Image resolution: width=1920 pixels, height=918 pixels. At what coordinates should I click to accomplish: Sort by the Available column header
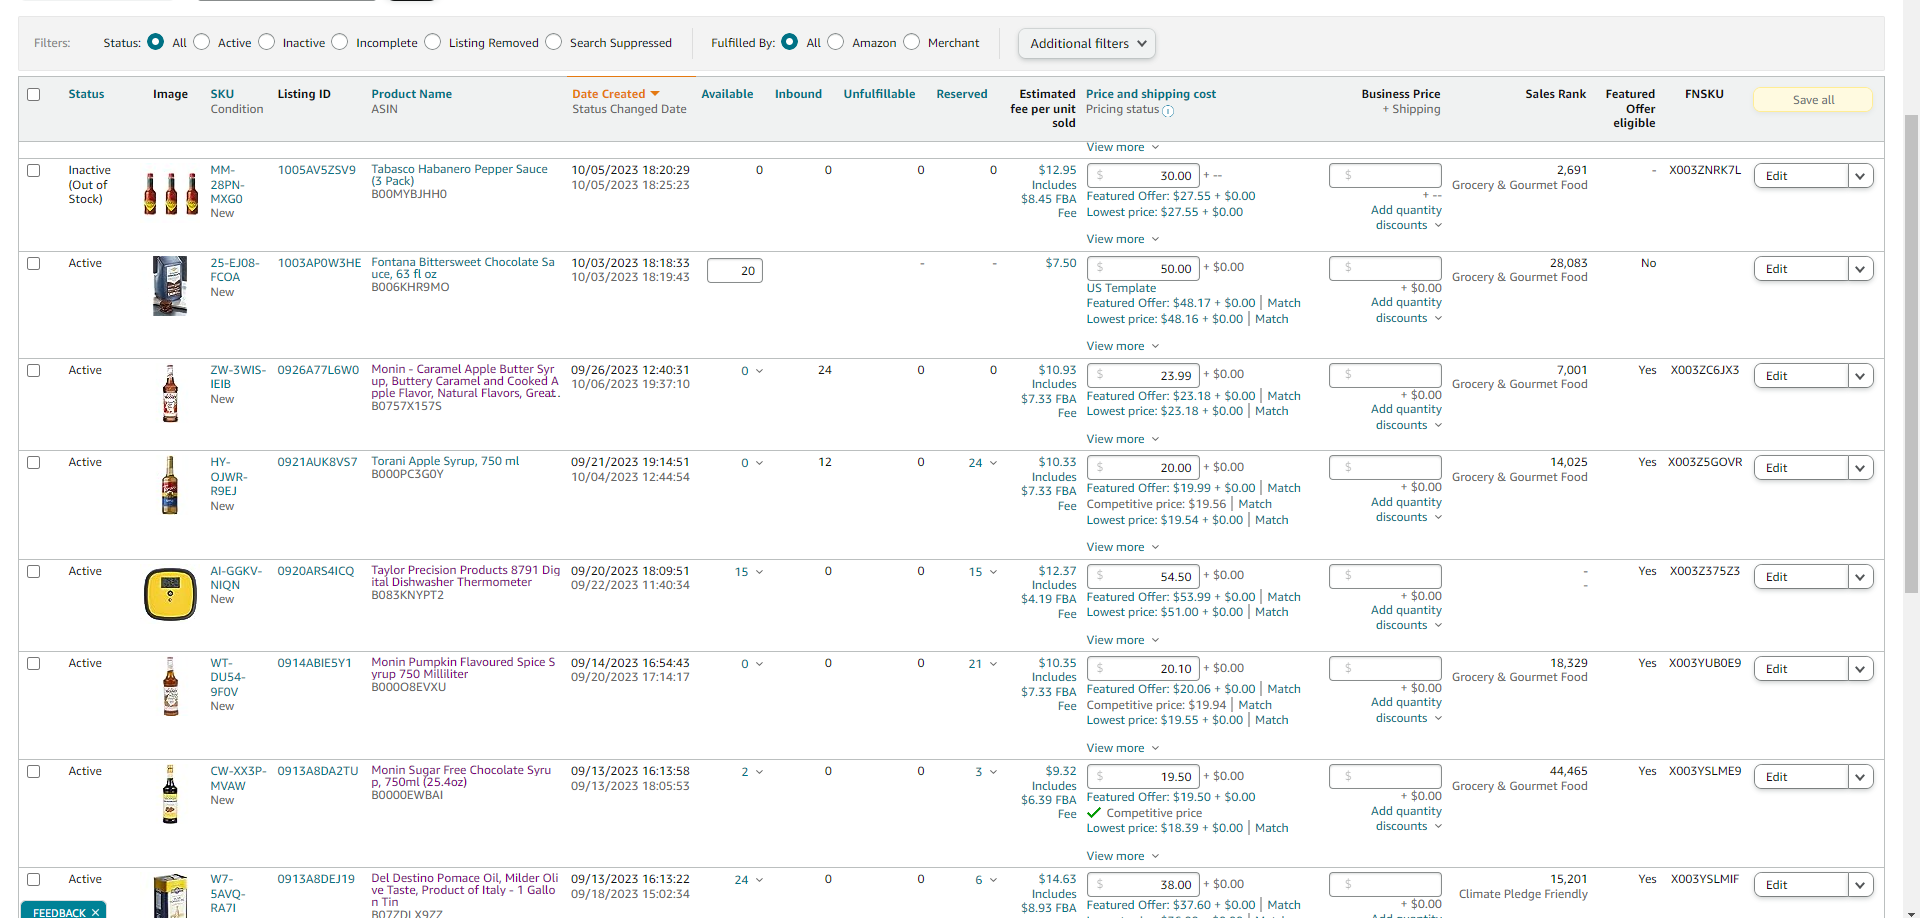point(727,94)
